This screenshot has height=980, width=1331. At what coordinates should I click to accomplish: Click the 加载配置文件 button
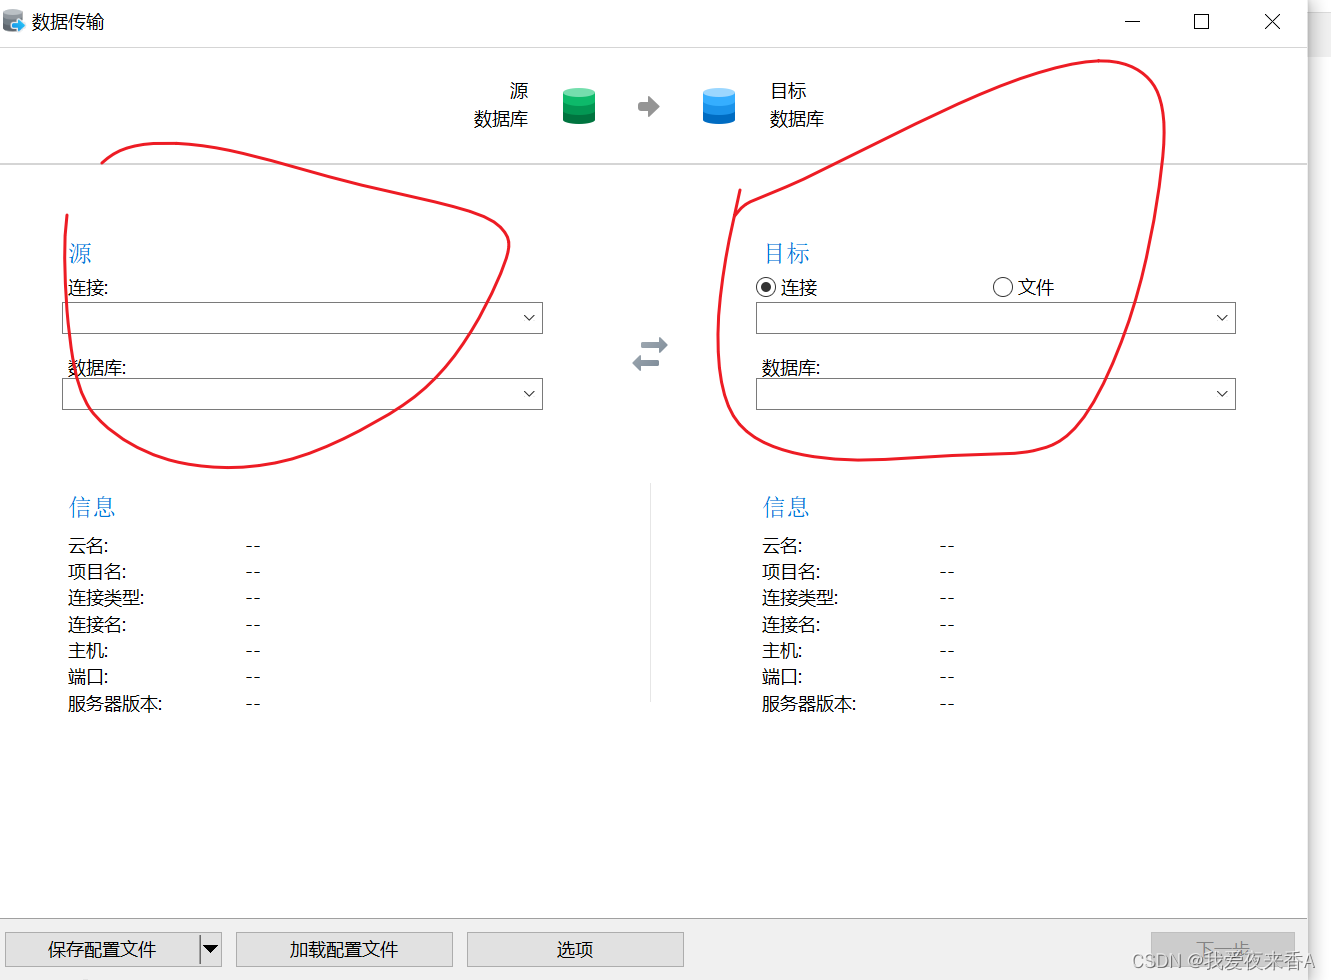[344, 949]
